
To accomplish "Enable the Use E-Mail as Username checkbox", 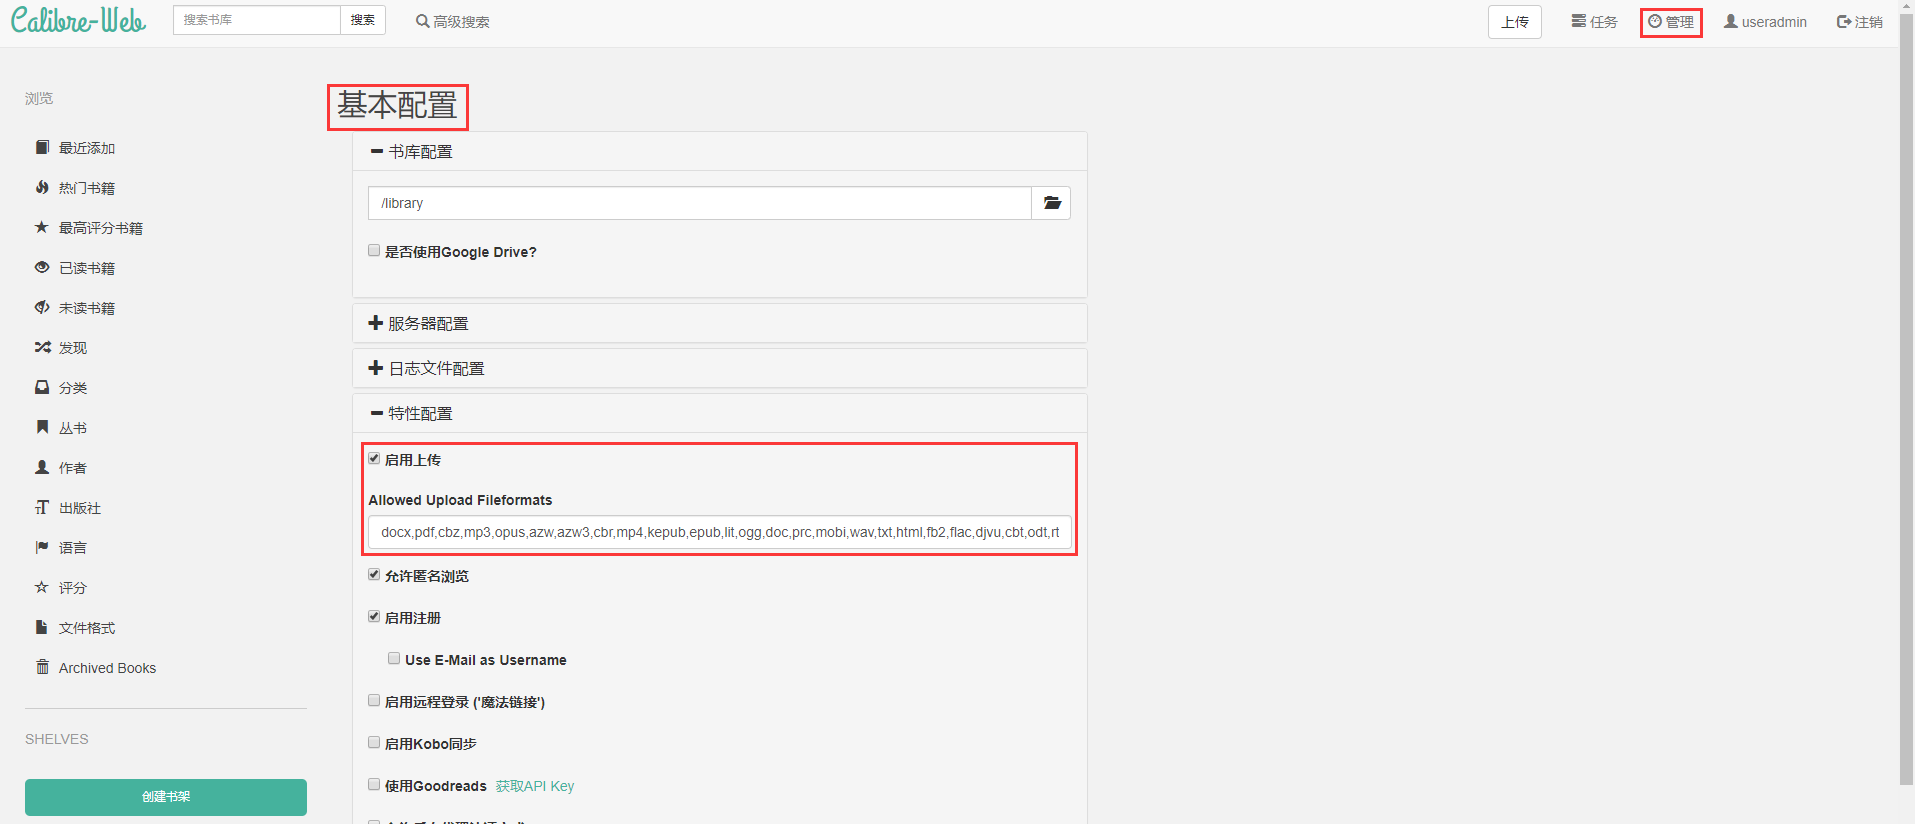I will [x=394, y=659].
